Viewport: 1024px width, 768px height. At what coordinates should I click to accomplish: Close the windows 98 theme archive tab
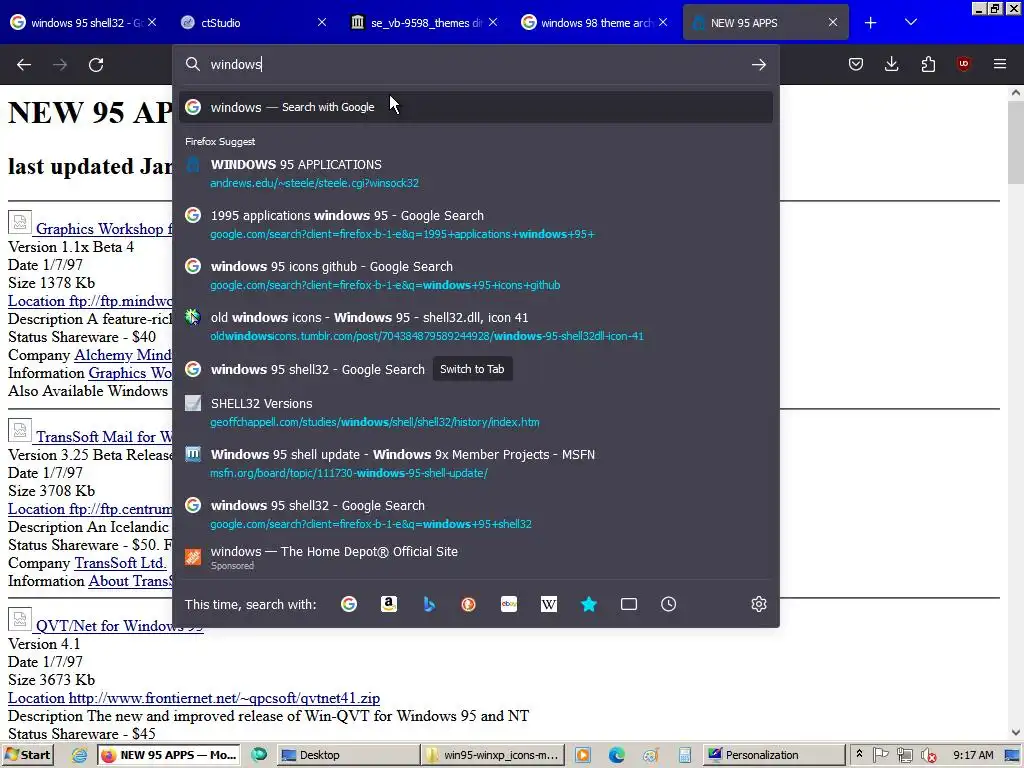point(663,23)
